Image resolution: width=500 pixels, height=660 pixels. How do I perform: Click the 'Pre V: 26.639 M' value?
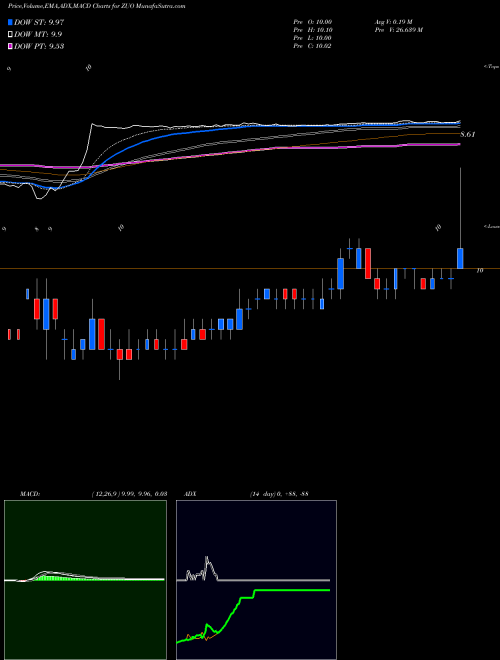[399, 30]
